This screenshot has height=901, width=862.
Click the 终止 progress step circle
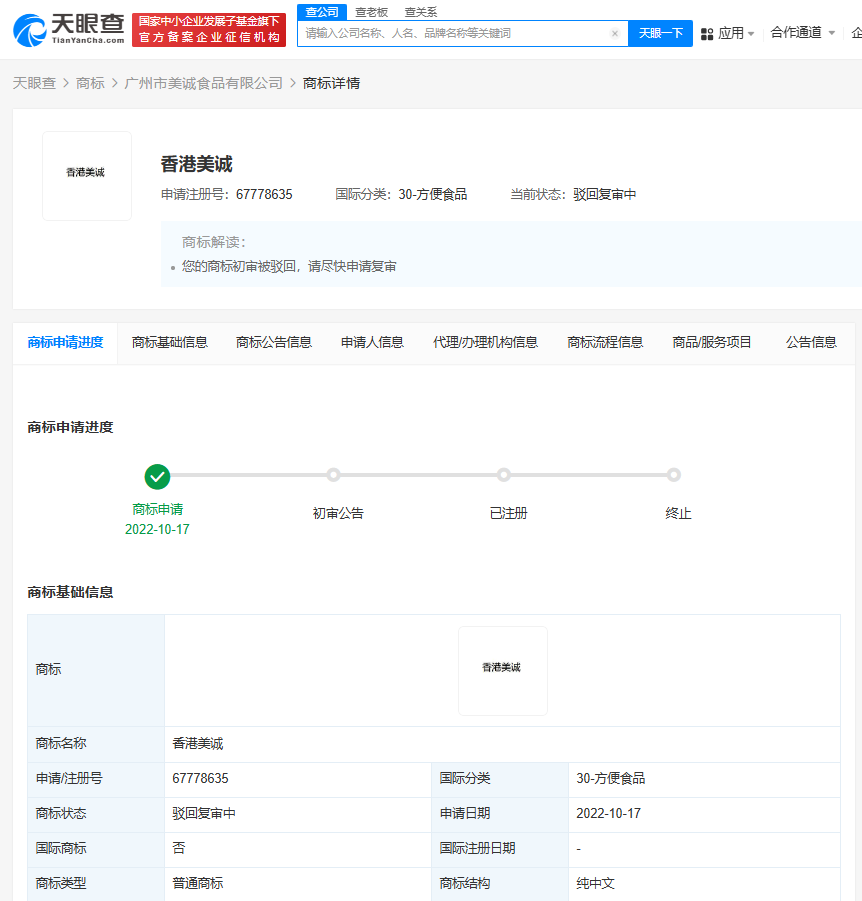[674, 475]
